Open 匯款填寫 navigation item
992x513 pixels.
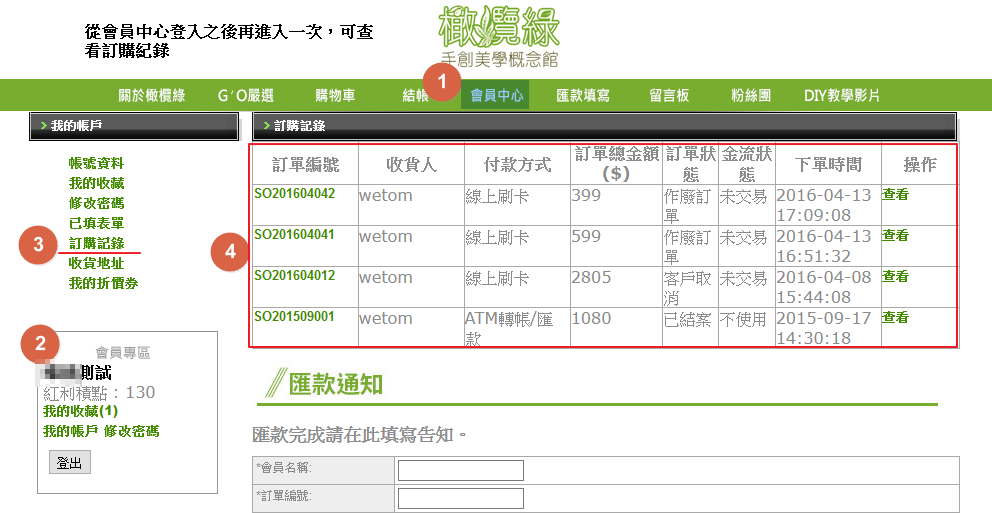(x=583, y=96)
